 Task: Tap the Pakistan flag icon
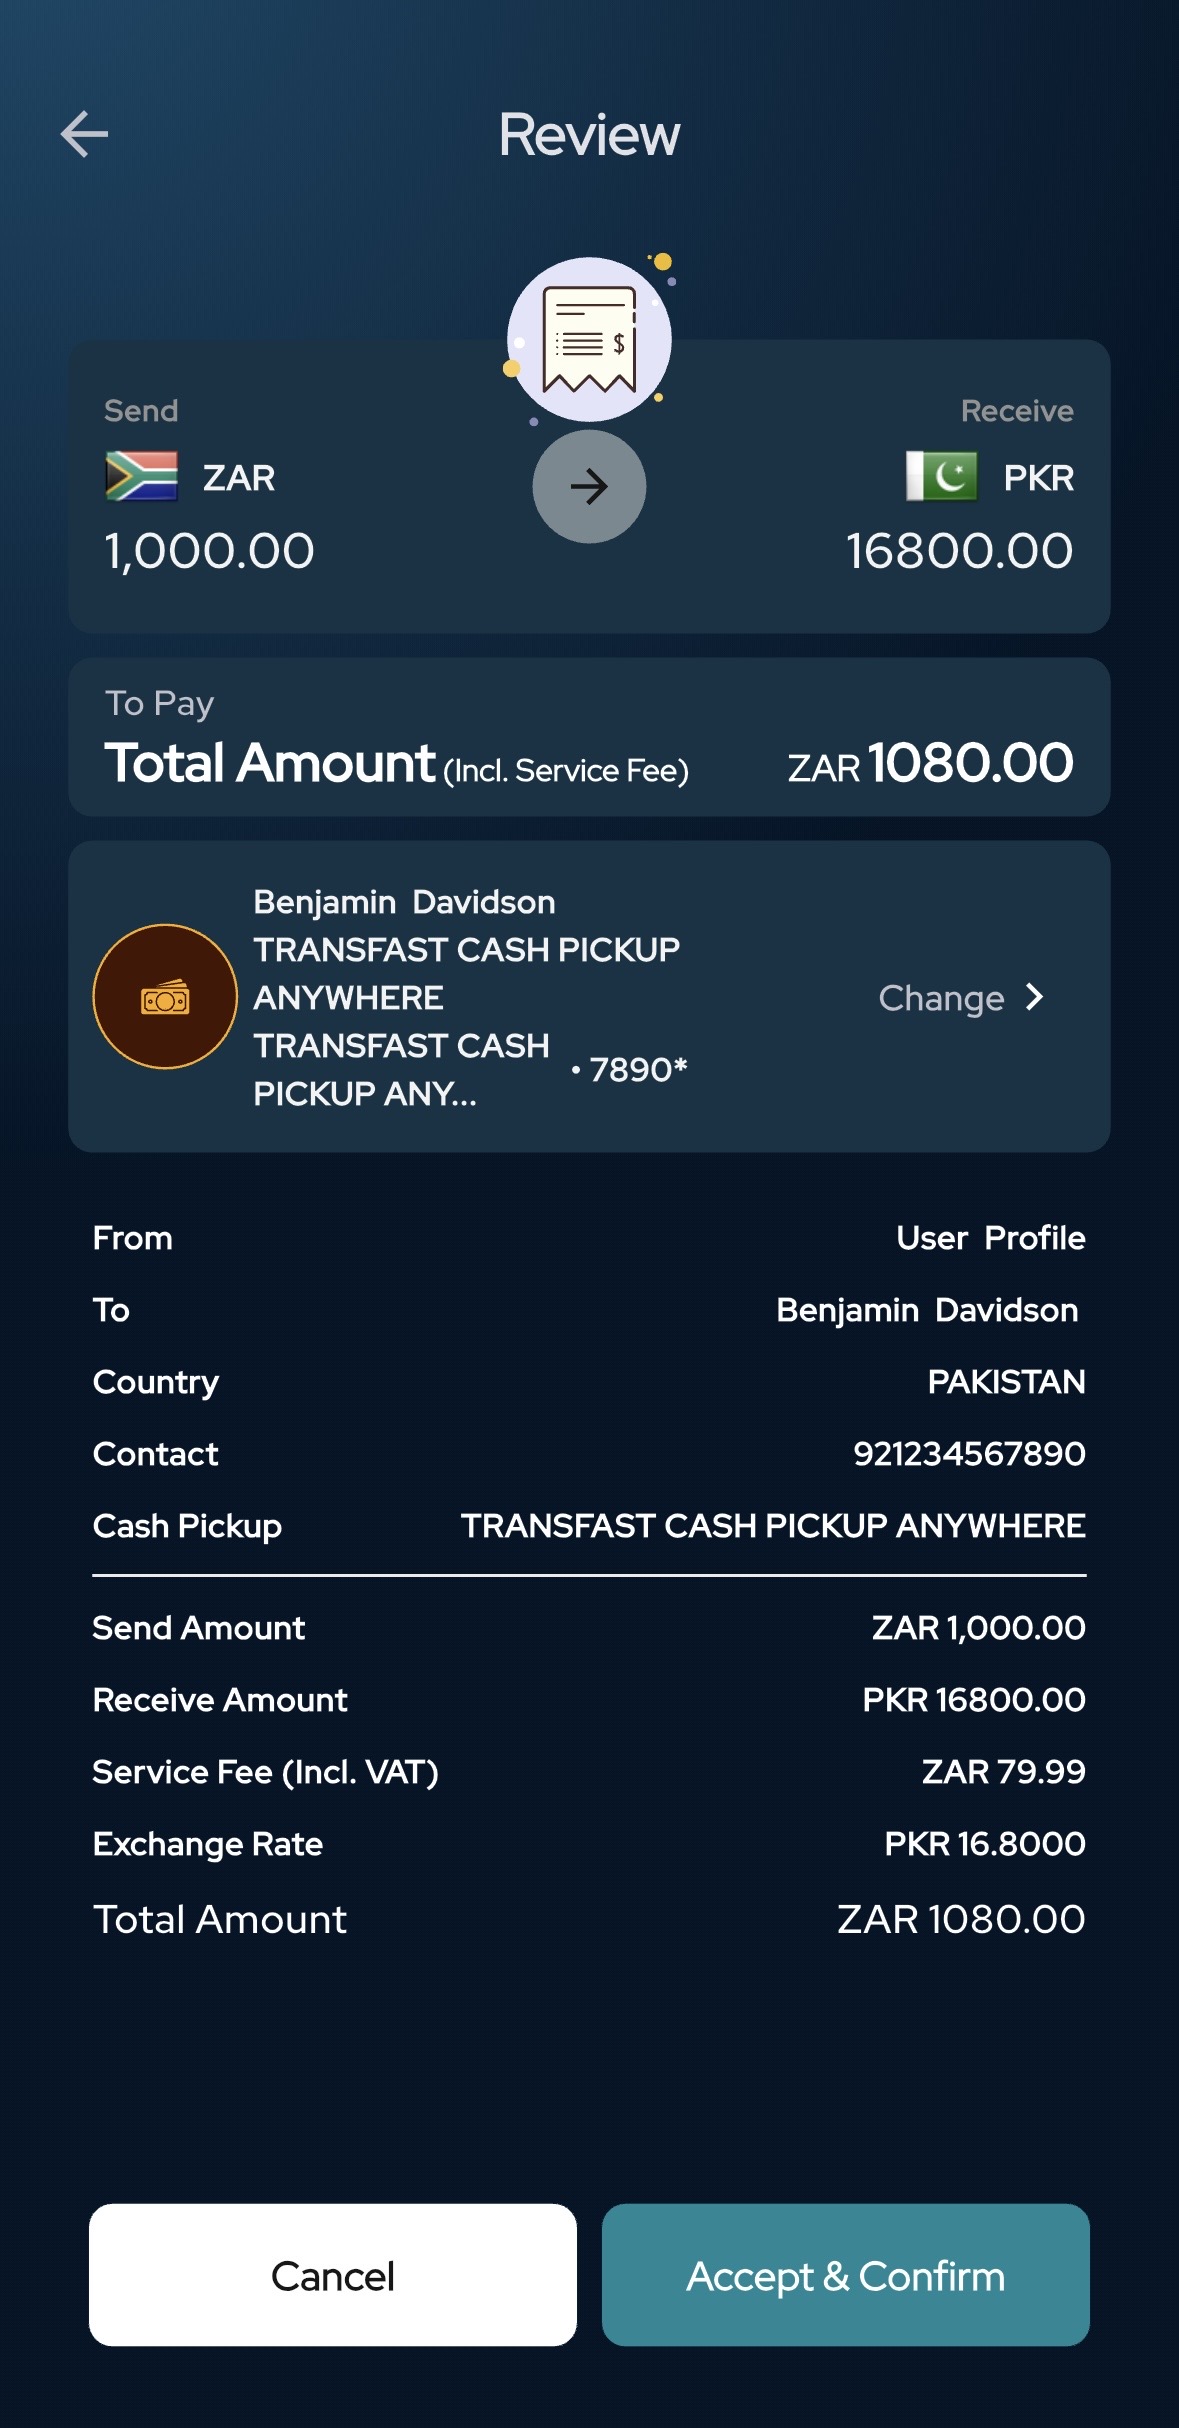[x=941, y=477]
